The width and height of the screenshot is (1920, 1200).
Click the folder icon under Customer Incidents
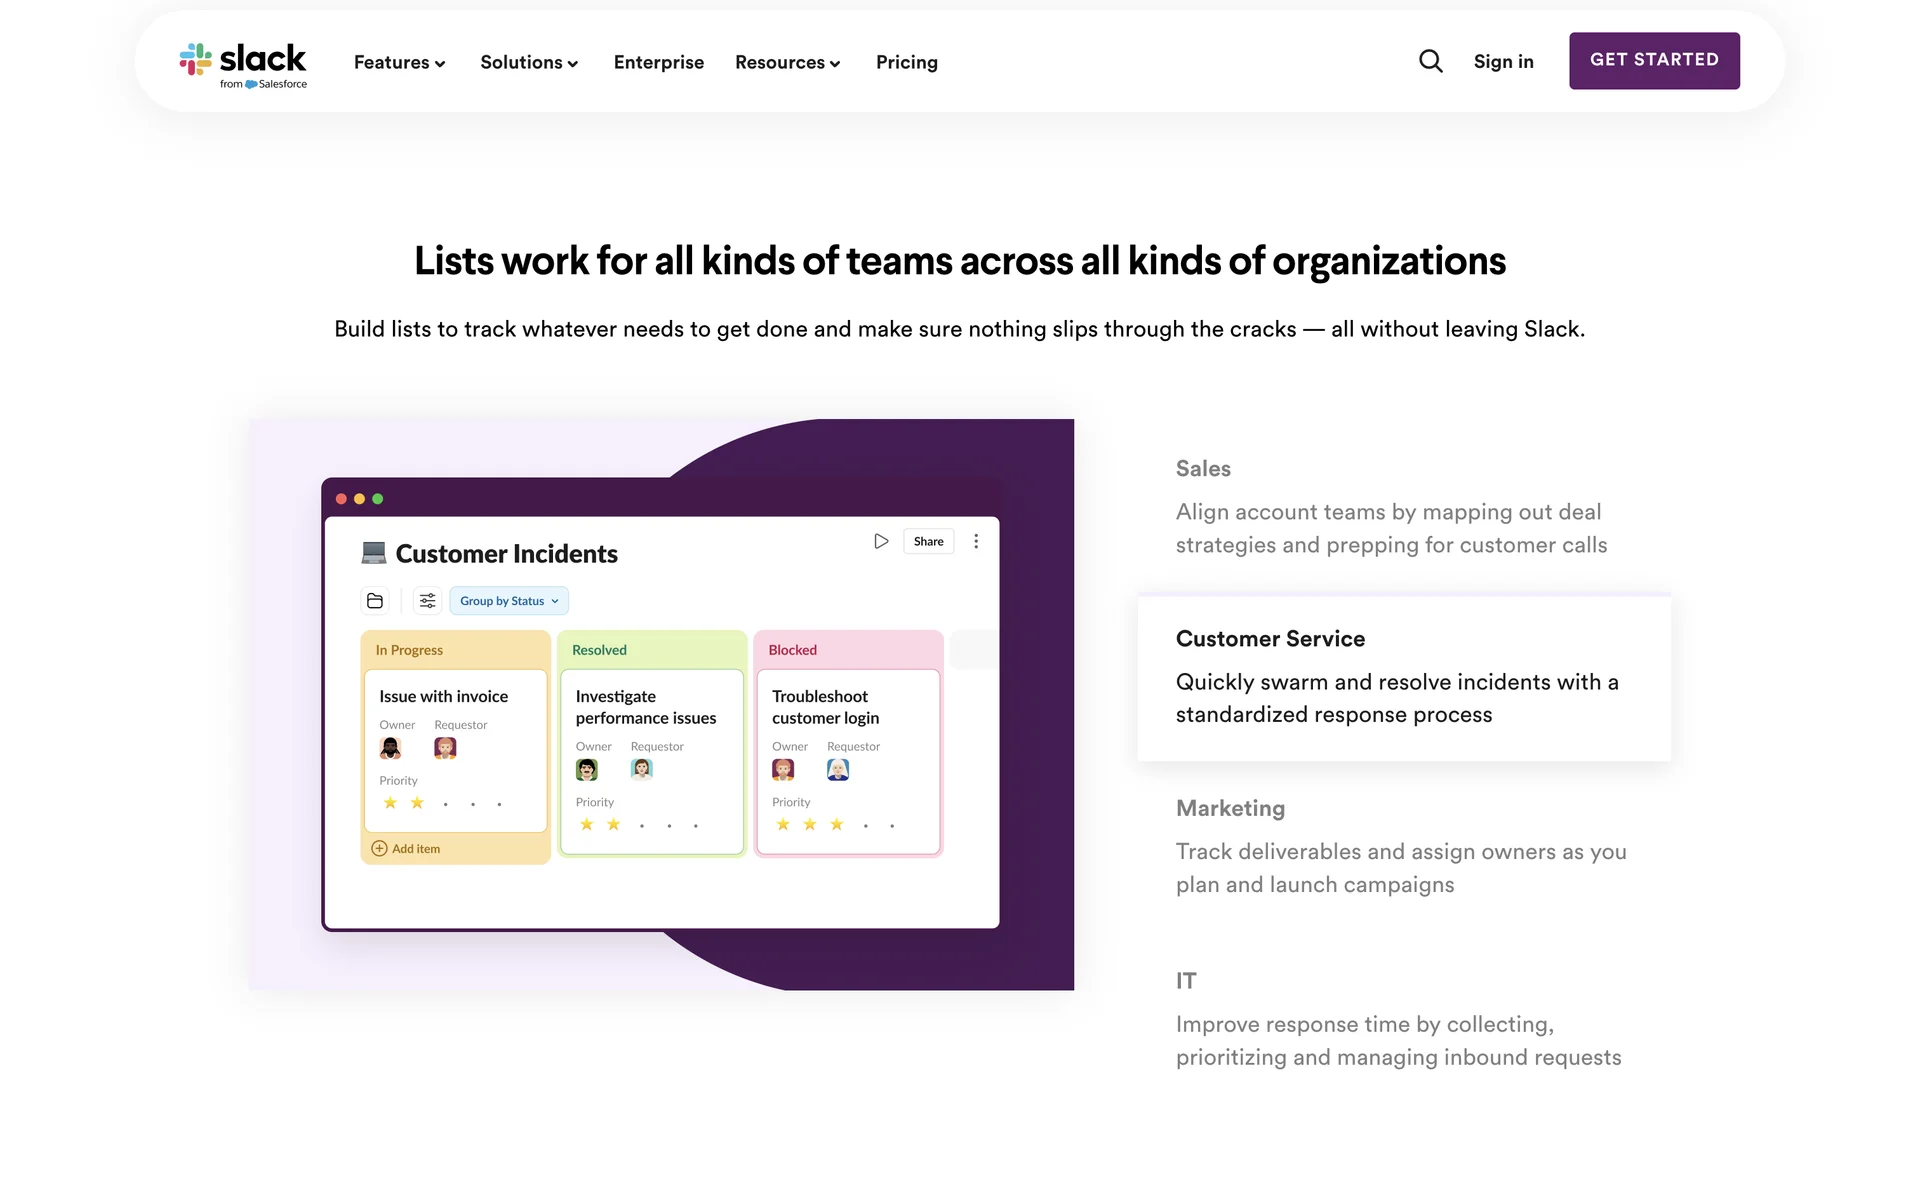[375, 601]
